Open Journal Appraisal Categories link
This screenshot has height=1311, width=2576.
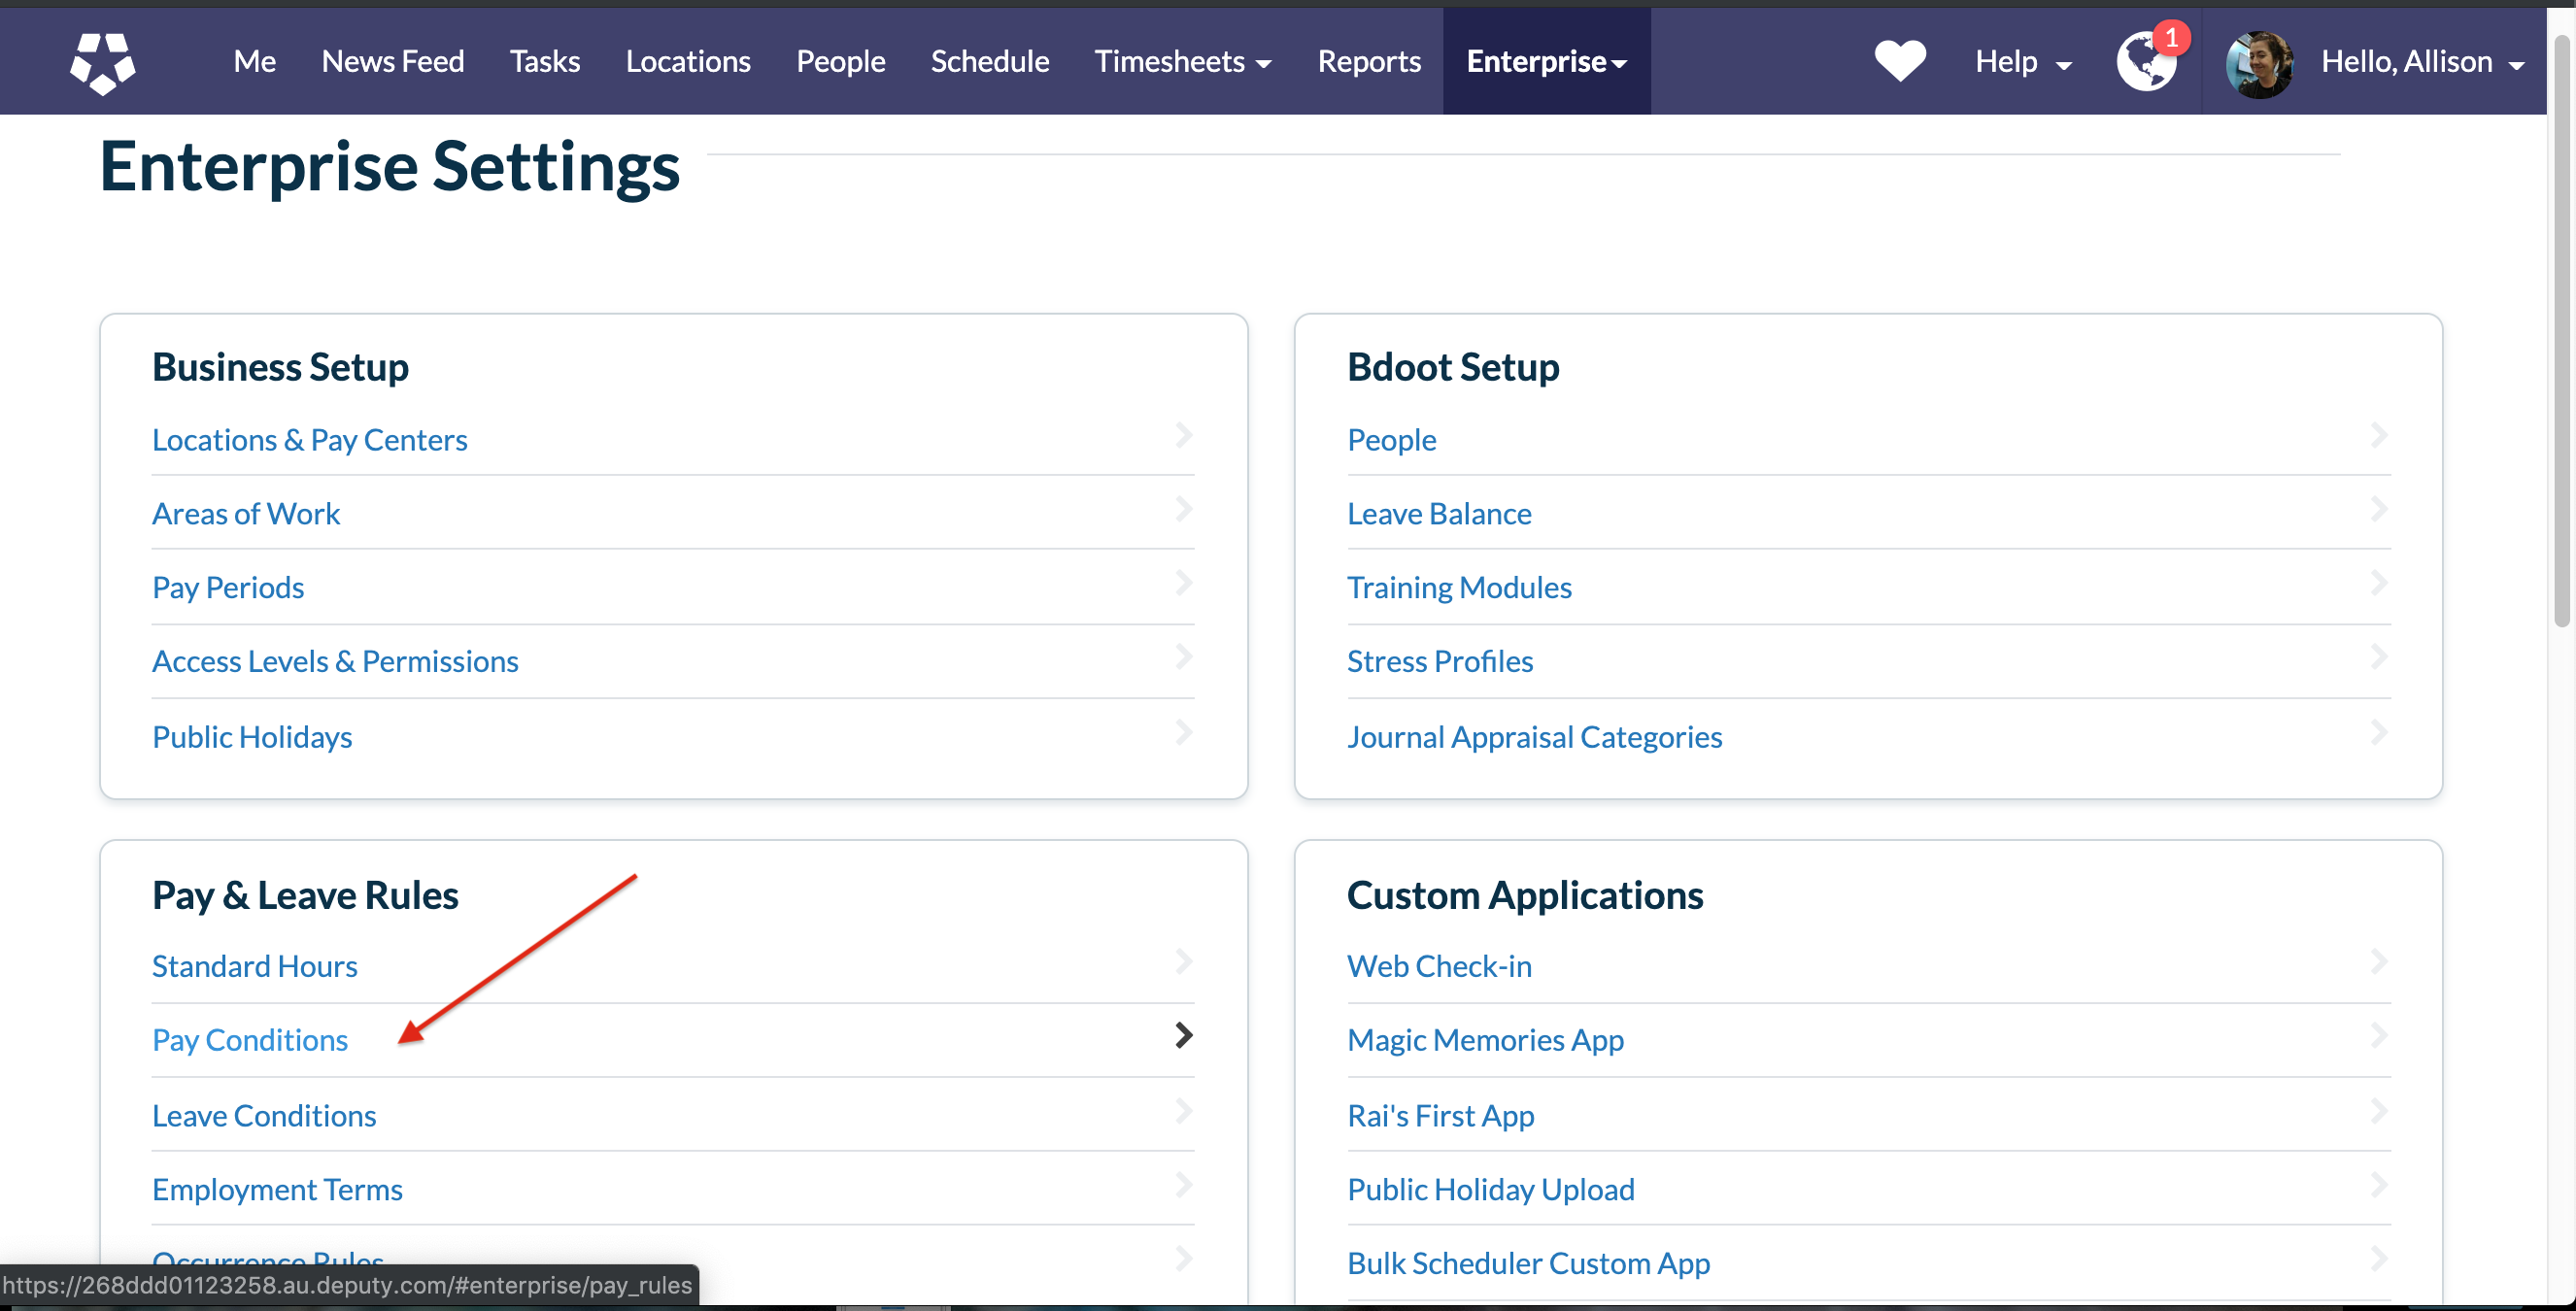coord(1533,737)
